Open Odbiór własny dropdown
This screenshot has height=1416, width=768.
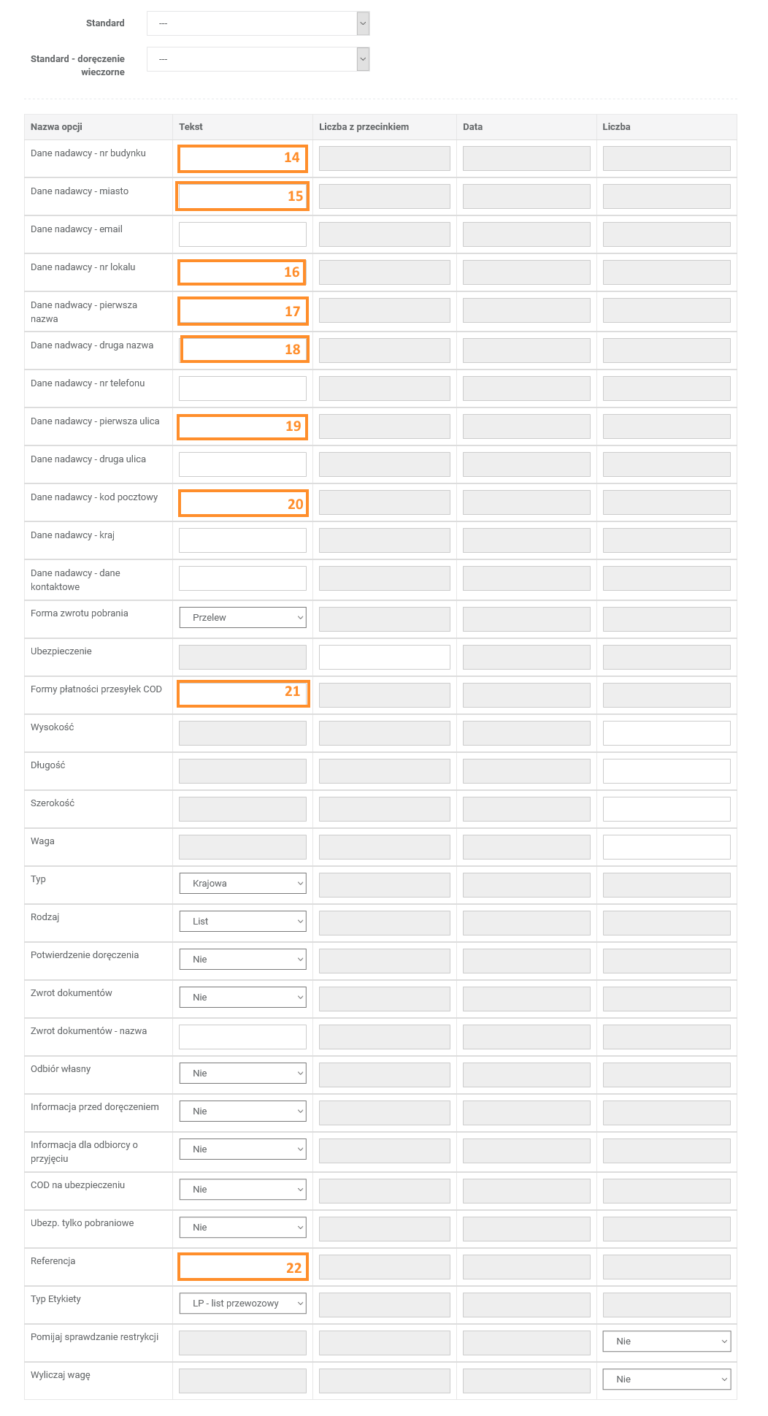(x=243, y=1074)
